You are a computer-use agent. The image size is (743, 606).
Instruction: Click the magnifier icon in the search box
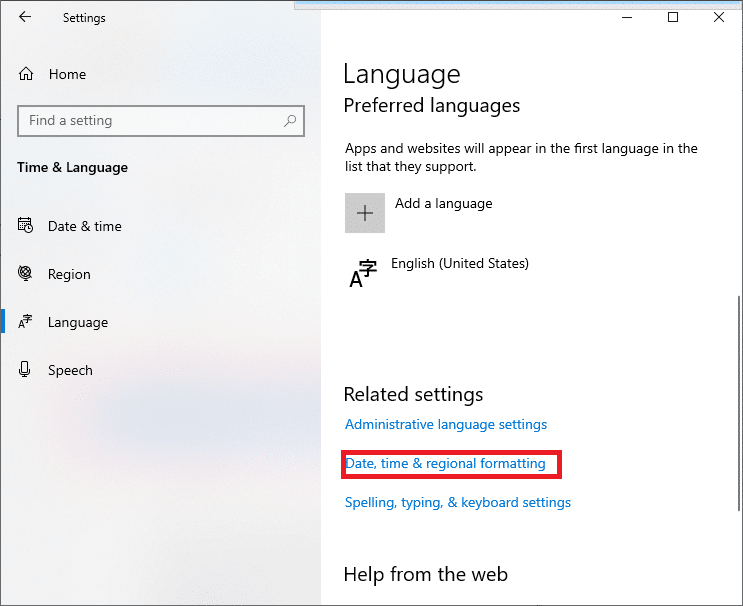290,121
